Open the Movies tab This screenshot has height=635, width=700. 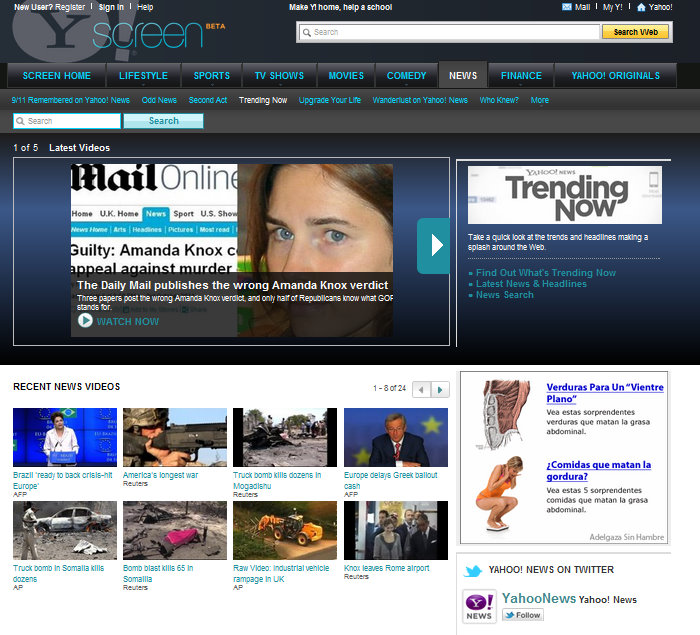(346, 75)
